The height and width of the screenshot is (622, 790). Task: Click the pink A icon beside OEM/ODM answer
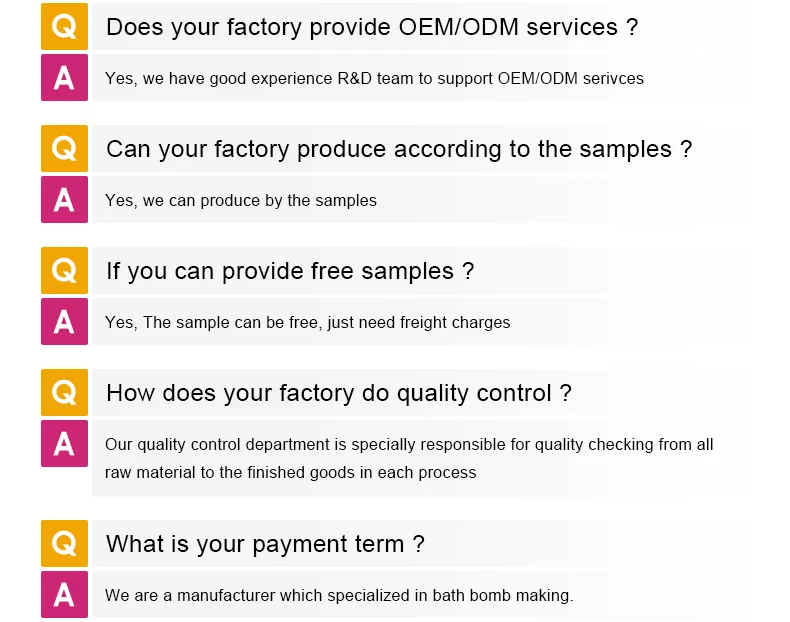click(x=64, y=77)
